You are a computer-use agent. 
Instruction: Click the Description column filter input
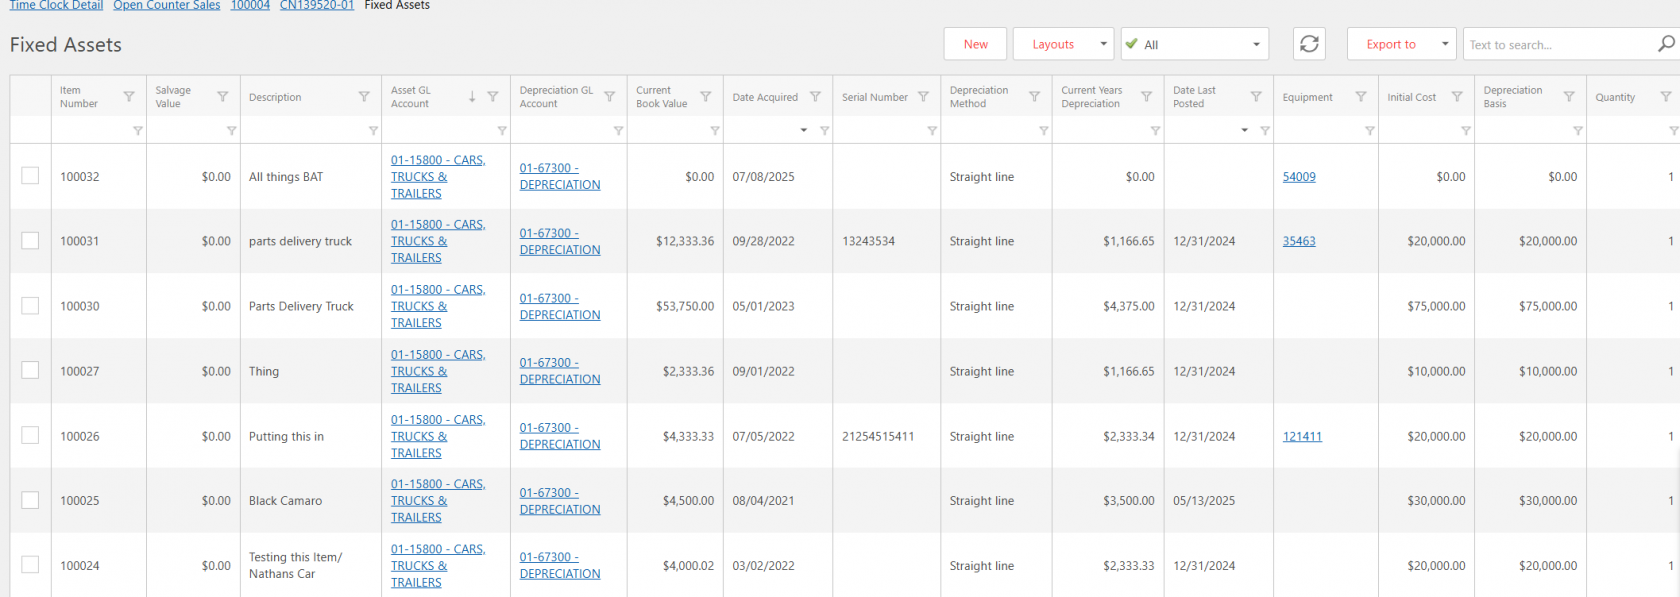[304, 131]
